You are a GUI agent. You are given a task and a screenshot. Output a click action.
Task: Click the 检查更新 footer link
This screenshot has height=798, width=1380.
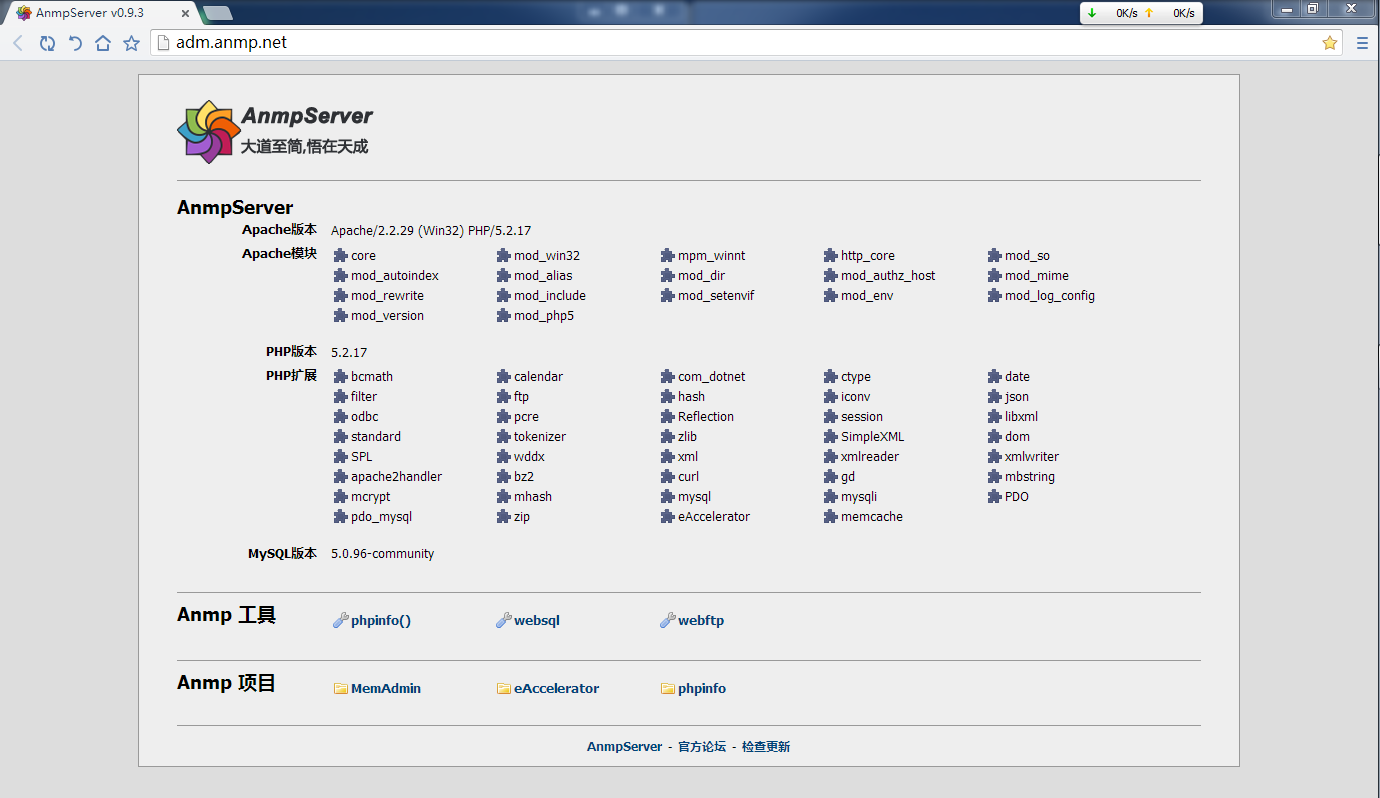coord(766,747)
